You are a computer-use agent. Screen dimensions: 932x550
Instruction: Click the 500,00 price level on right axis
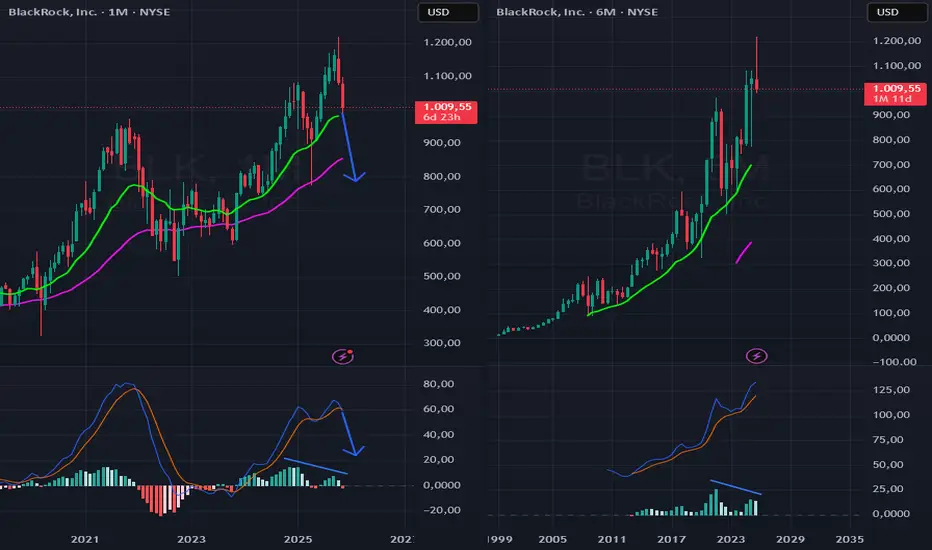891,213
